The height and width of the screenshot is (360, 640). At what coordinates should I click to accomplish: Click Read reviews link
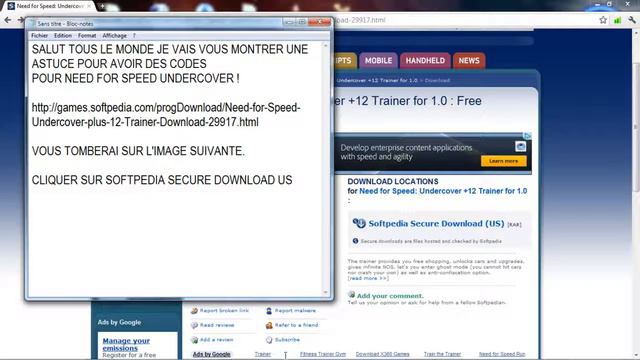click(217, 325)
